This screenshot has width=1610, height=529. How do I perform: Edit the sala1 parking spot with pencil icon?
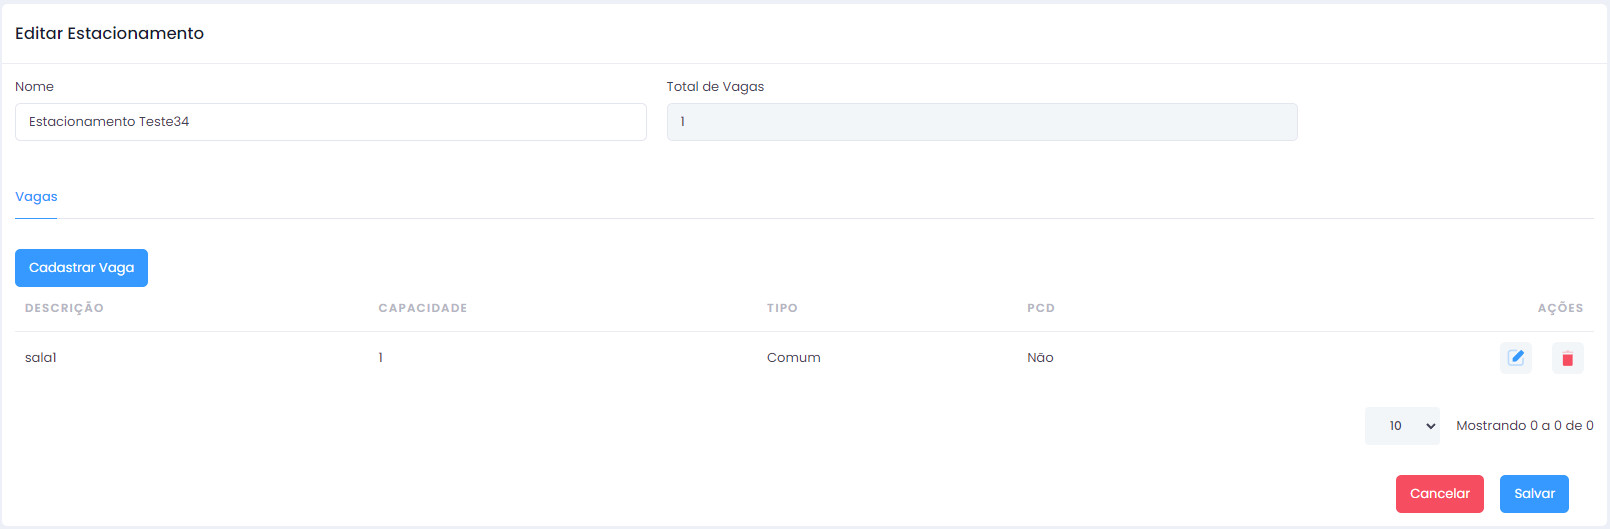1516,358
